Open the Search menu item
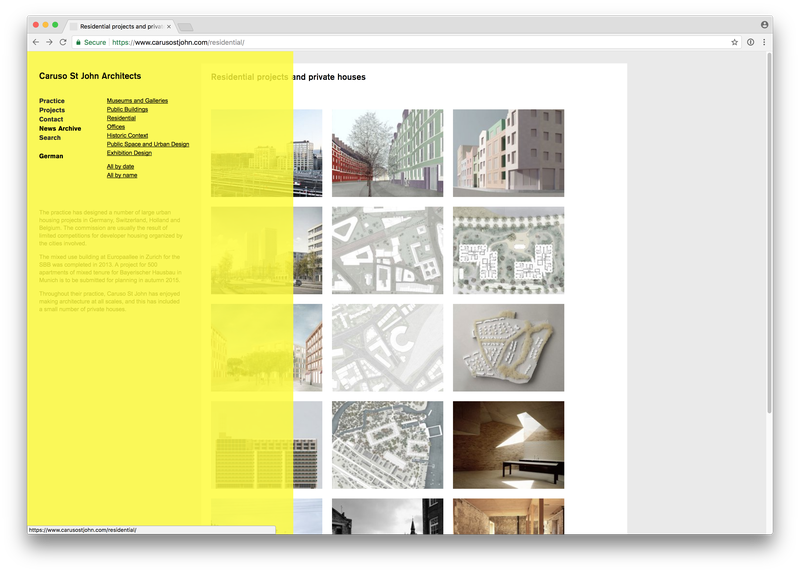This screenshot has width=800, height=573. [x=50, y=138]
